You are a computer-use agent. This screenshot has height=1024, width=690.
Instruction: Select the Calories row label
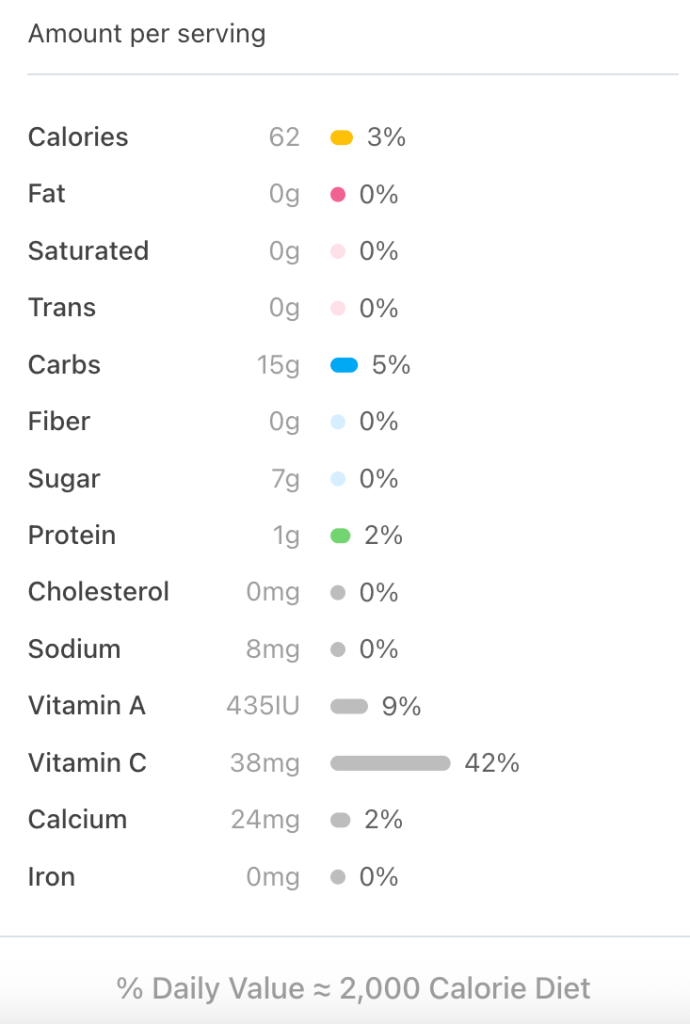78,137
